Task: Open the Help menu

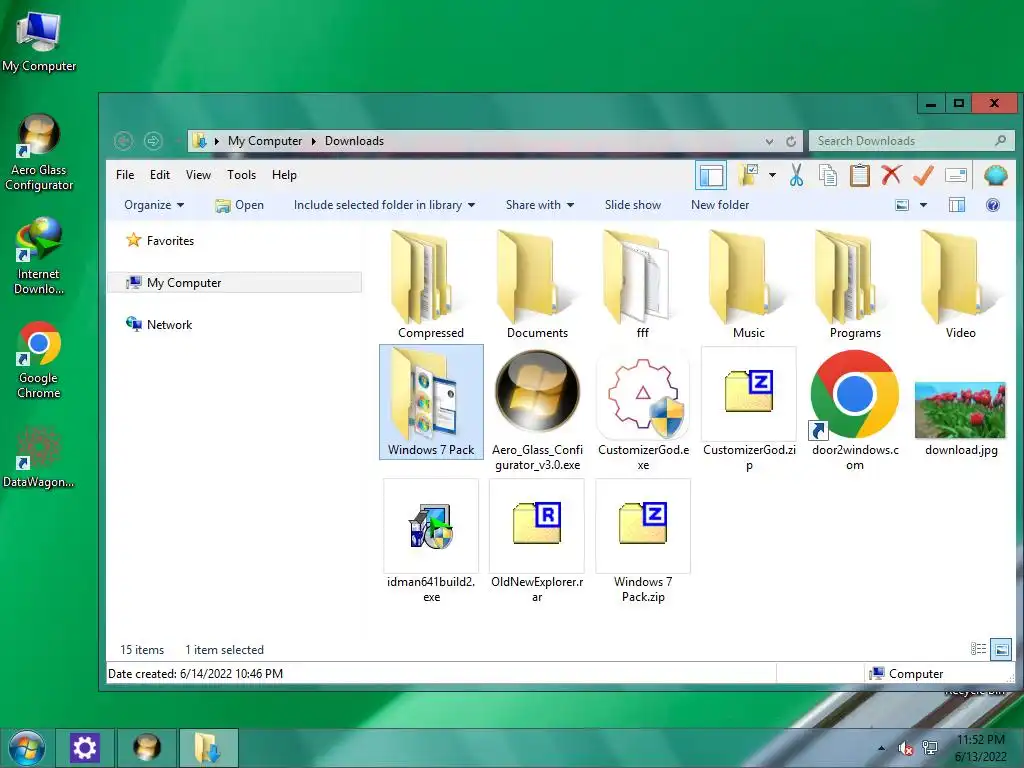Action: point(284,175)
